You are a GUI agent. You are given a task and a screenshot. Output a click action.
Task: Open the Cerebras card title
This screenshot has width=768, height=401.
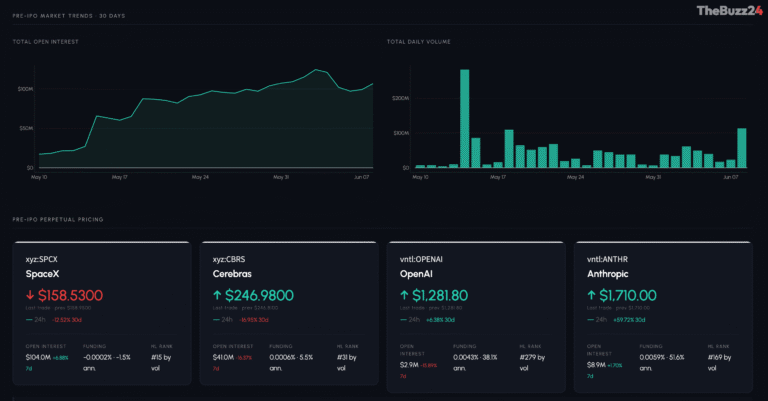pyautogui.click(x=232, y=274)
